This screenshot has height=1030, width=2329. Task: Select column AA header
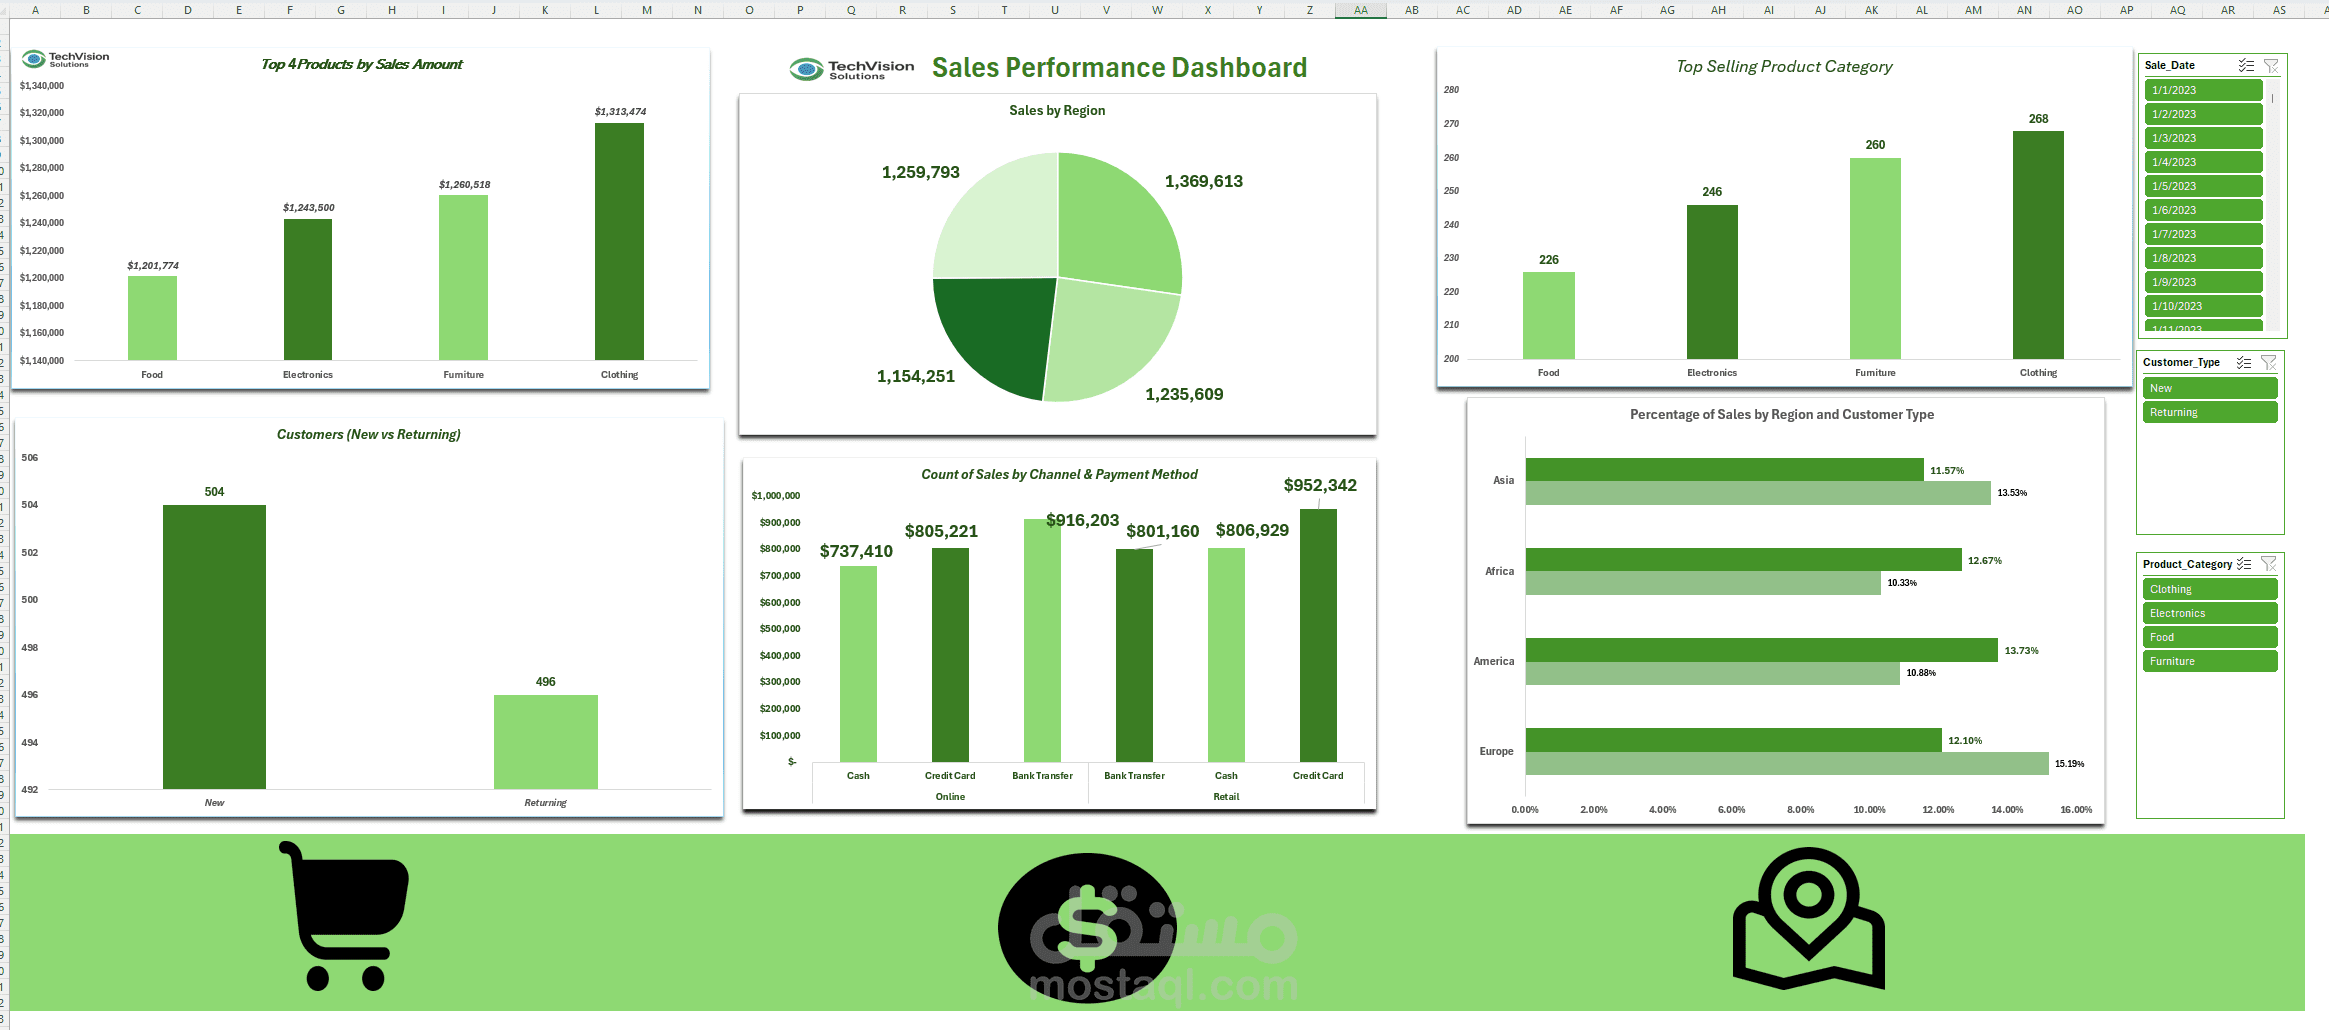[x=1361, y=10]
